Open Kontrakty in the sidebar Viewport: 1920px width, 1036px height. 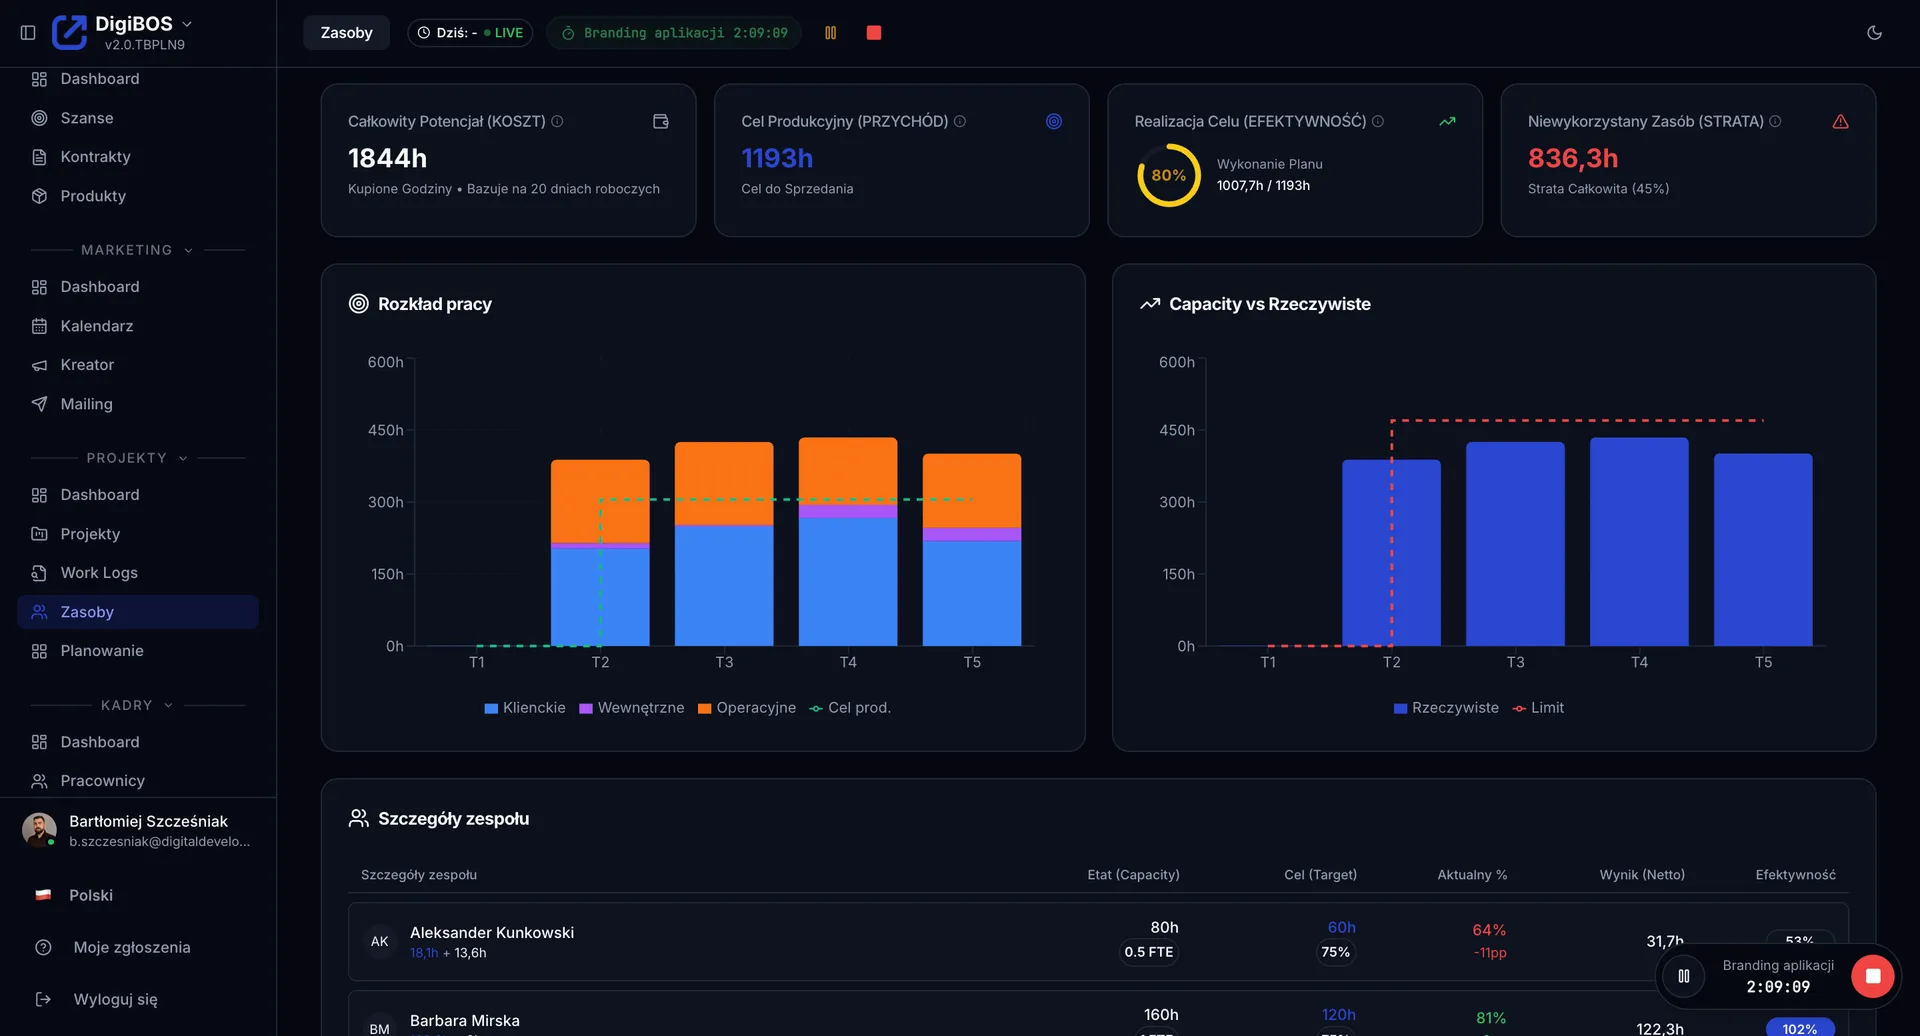[x=138, y=157]
